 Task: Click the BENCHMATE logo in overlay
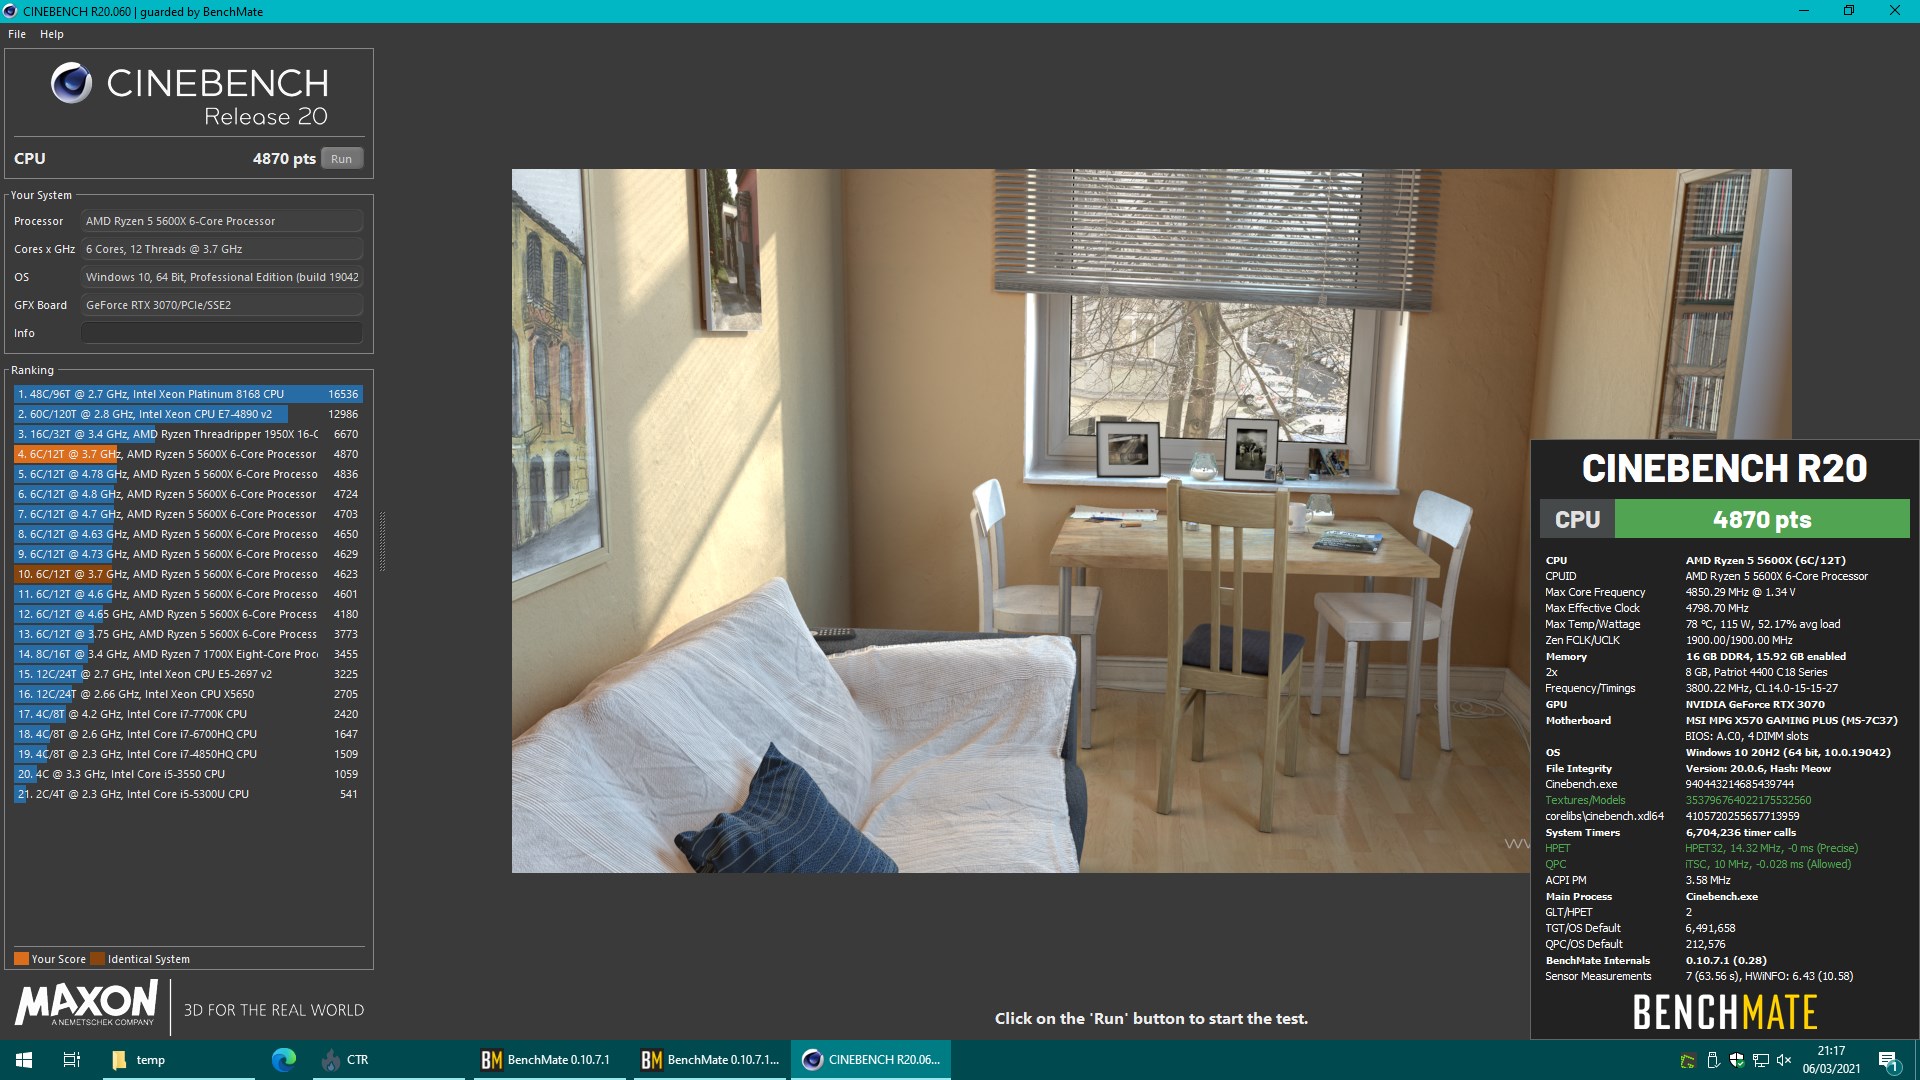tap(1725, 1013)
